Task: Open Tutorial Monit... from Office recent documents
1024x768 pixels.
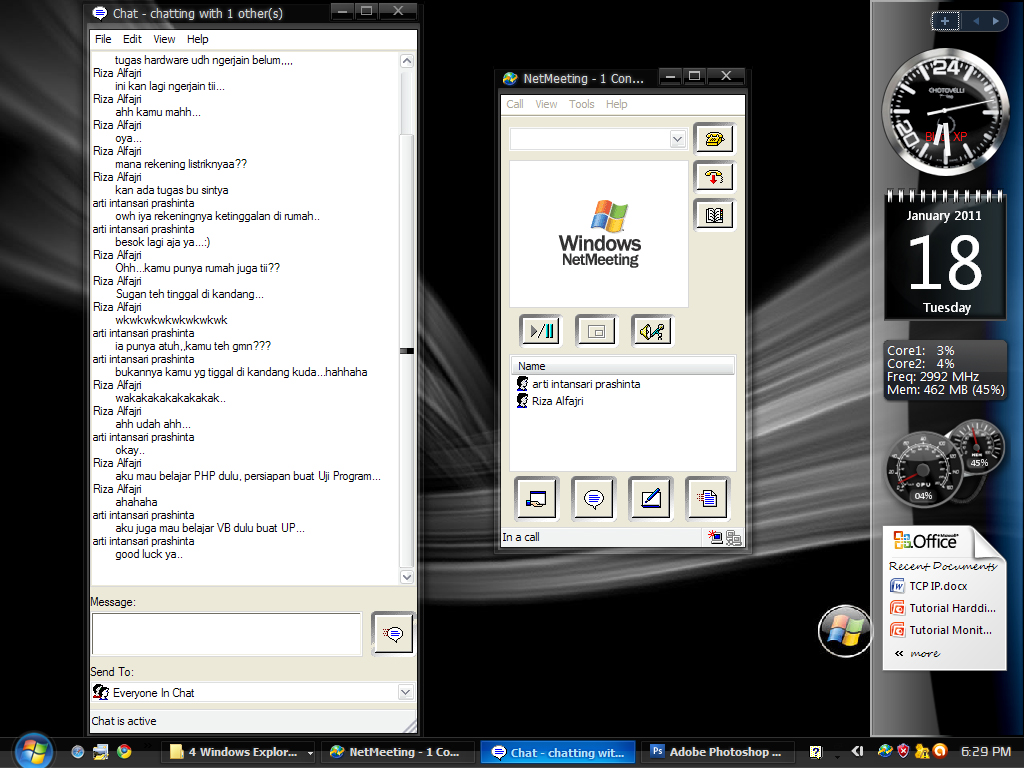Action: pyautogui.click(x=941, y=630)
